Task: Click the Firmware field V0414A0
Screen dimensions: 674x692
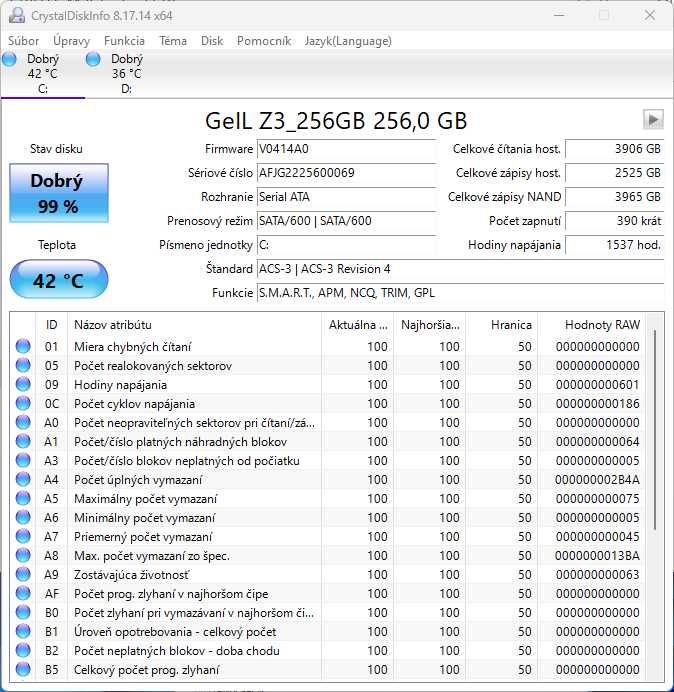Action: coord(346,149)
